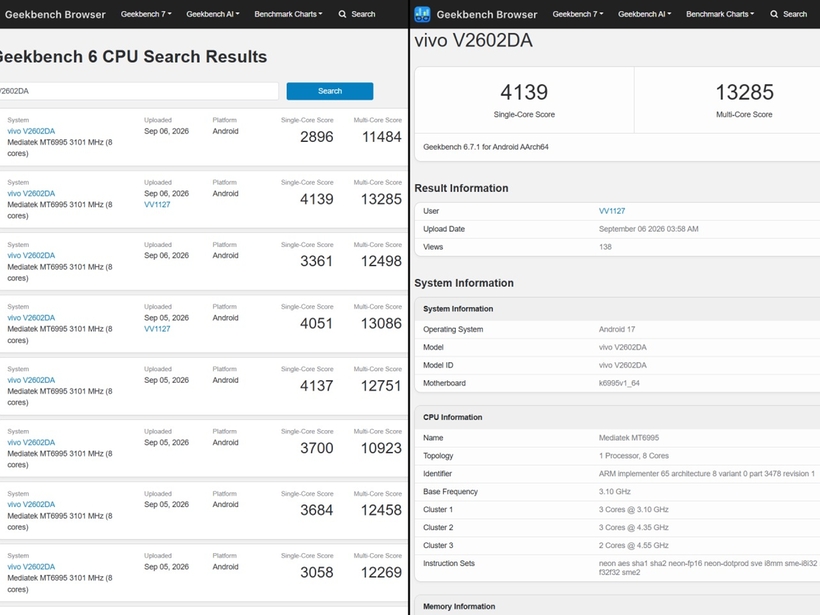Focus the V2602DA search input field

pyautogui.click(x=139, y=91)
